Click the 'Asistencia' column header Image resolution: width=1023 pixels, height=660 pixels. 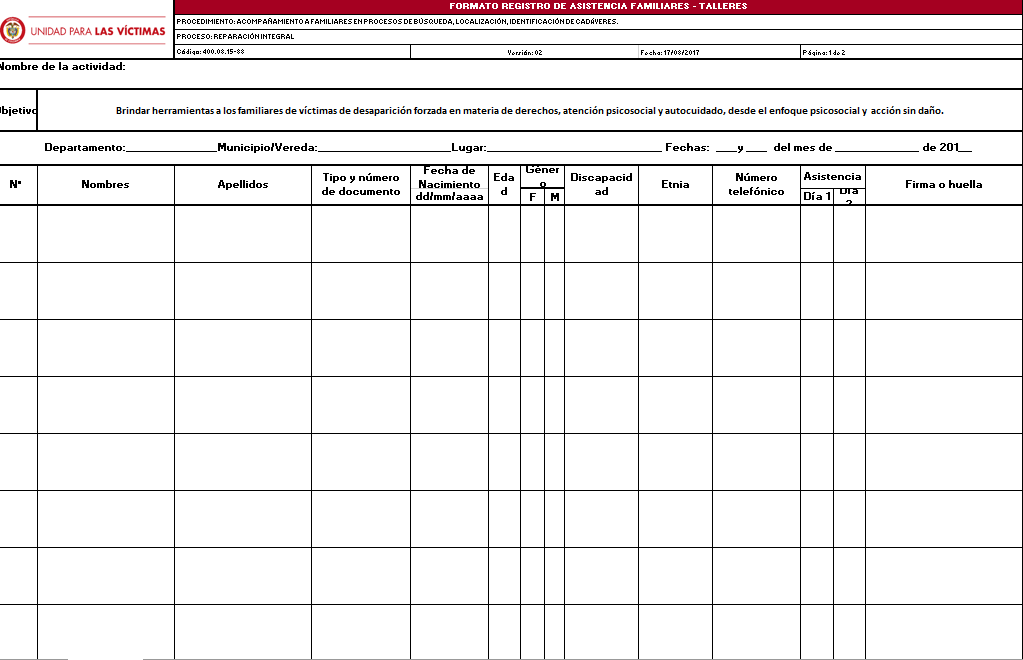[832, 177]
